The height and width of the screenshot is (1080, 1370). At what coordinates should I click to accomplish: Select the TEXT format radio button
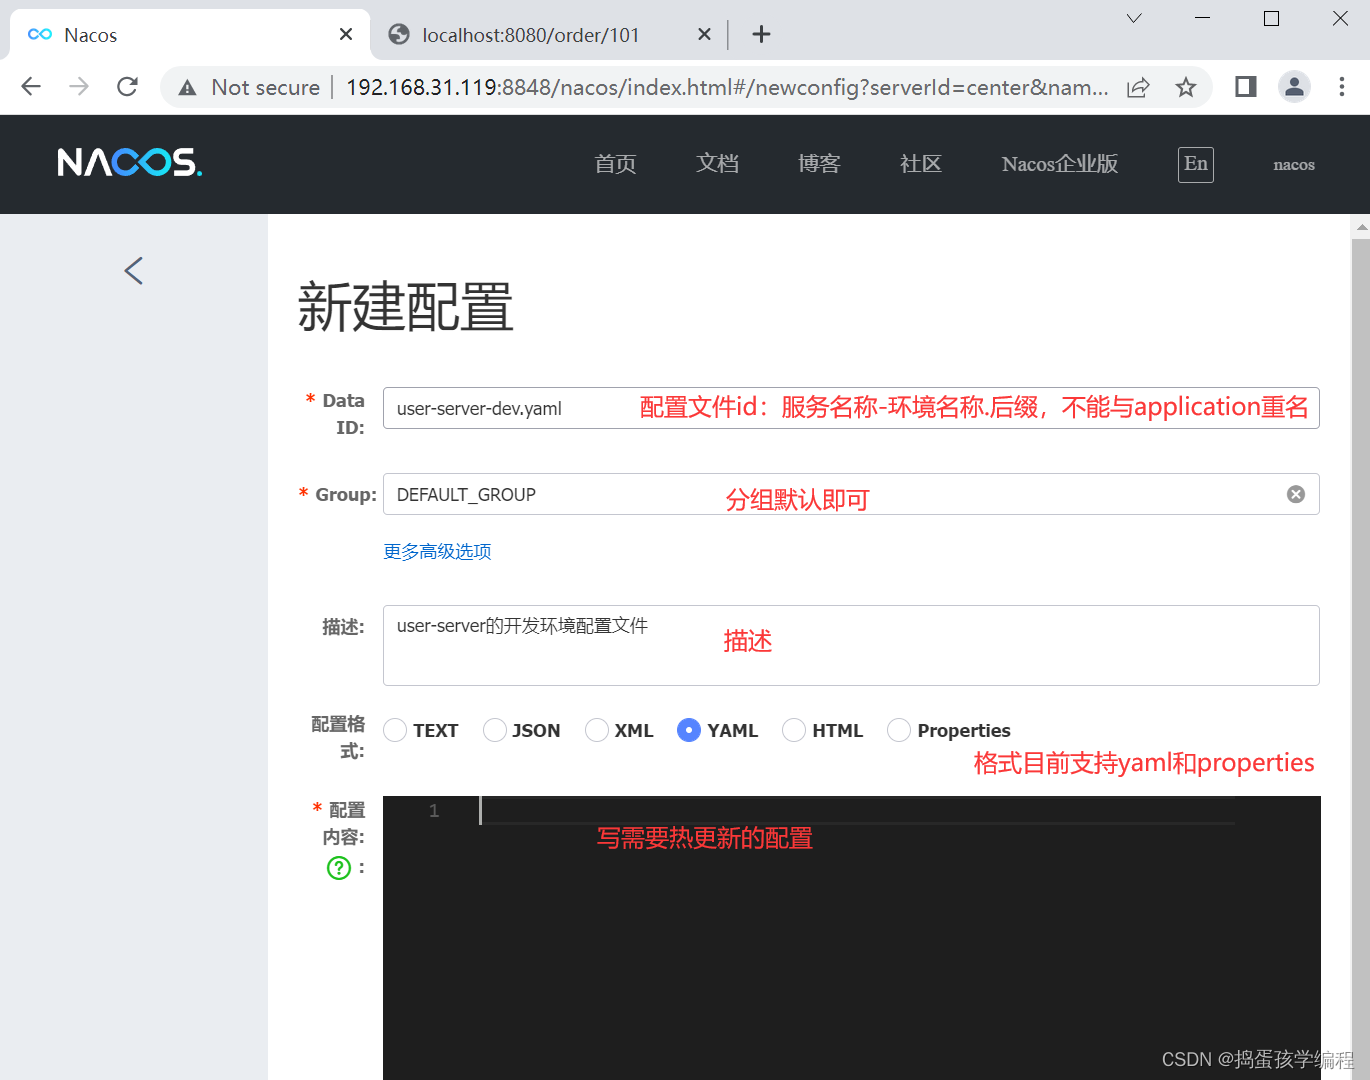pyautogui.click(x=395, y=730)
